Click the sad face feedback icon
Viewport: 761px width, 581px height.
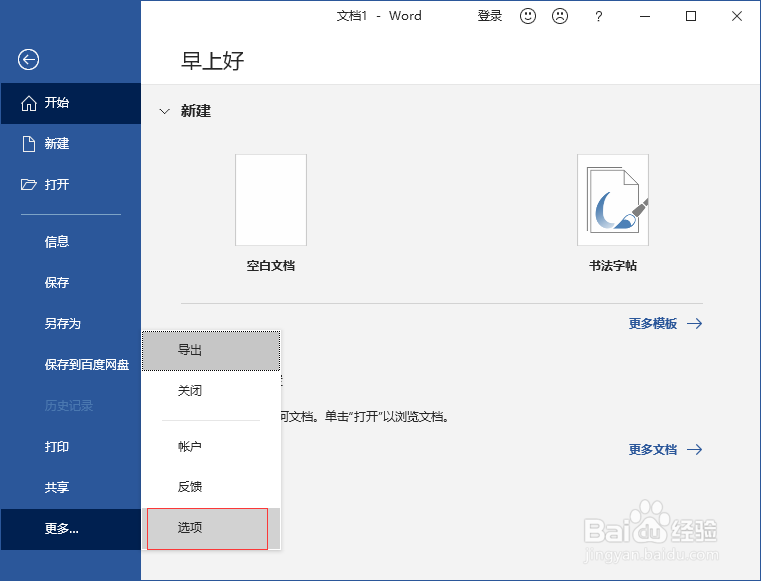pos(560,16)
